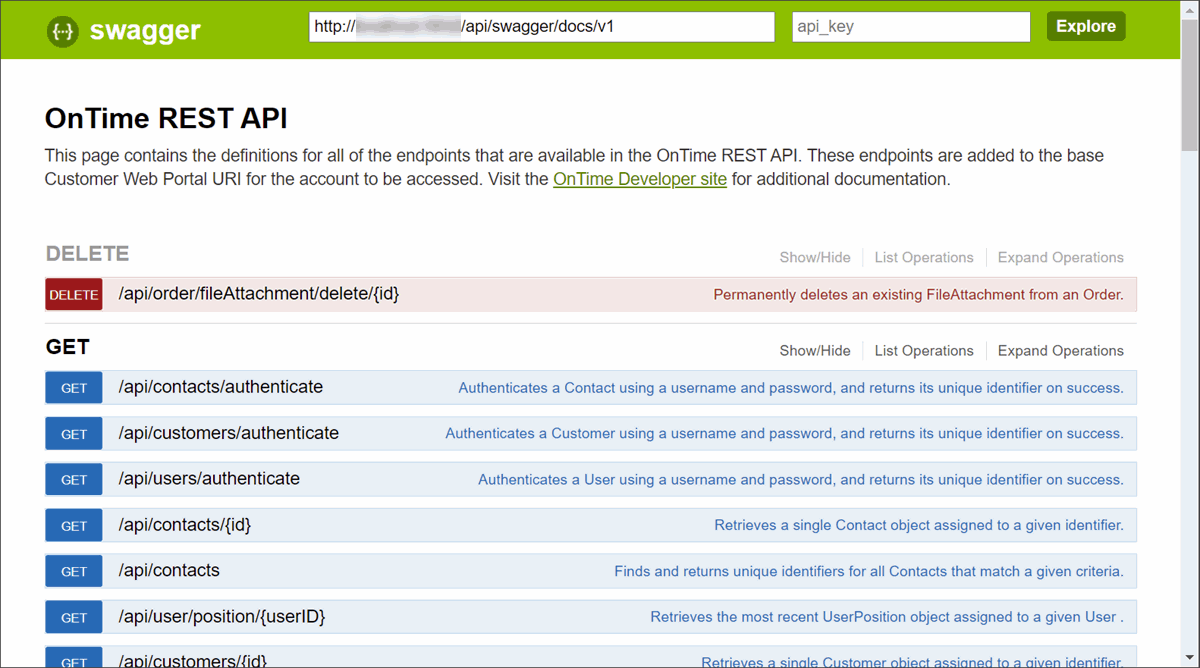Click Expand Operations in the GET section
The image size is (1200, 668).
1061,351
